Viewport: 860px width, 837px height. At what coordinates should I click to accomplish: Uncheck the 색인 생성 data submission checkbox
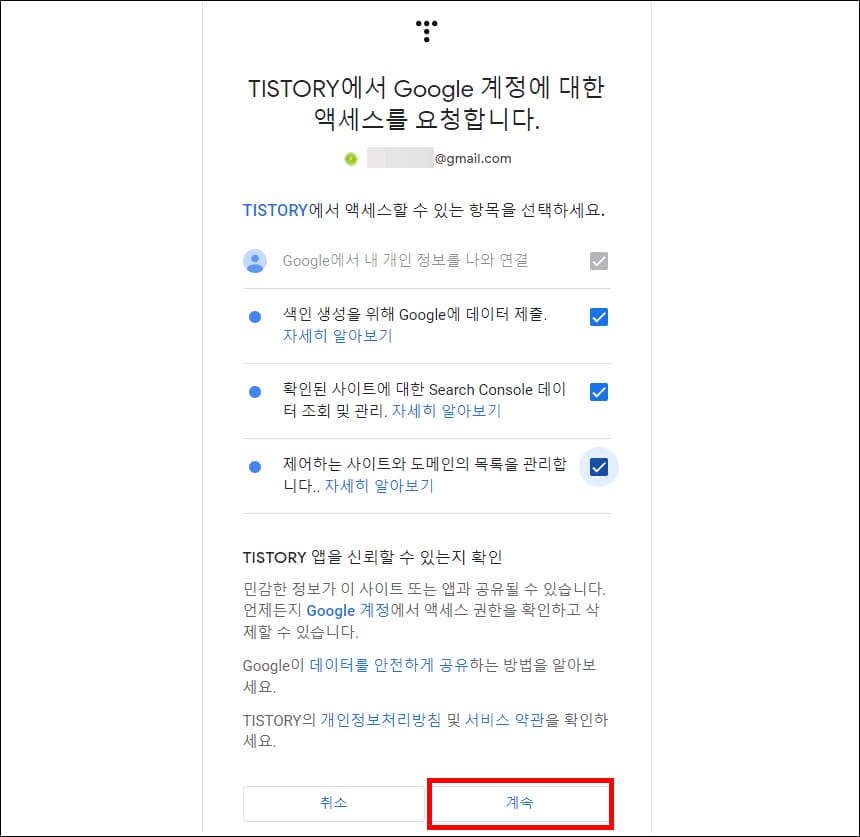click(x=598, y=316)
